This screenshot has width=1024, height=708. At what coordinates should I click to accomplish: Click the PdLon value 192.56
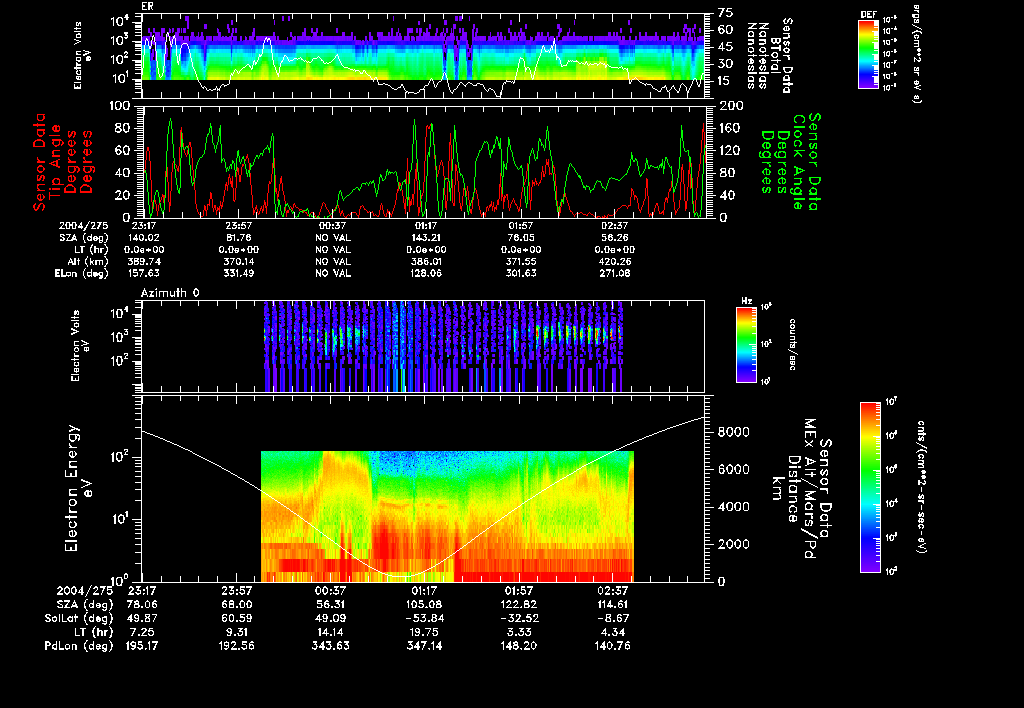tap(236, 645)
